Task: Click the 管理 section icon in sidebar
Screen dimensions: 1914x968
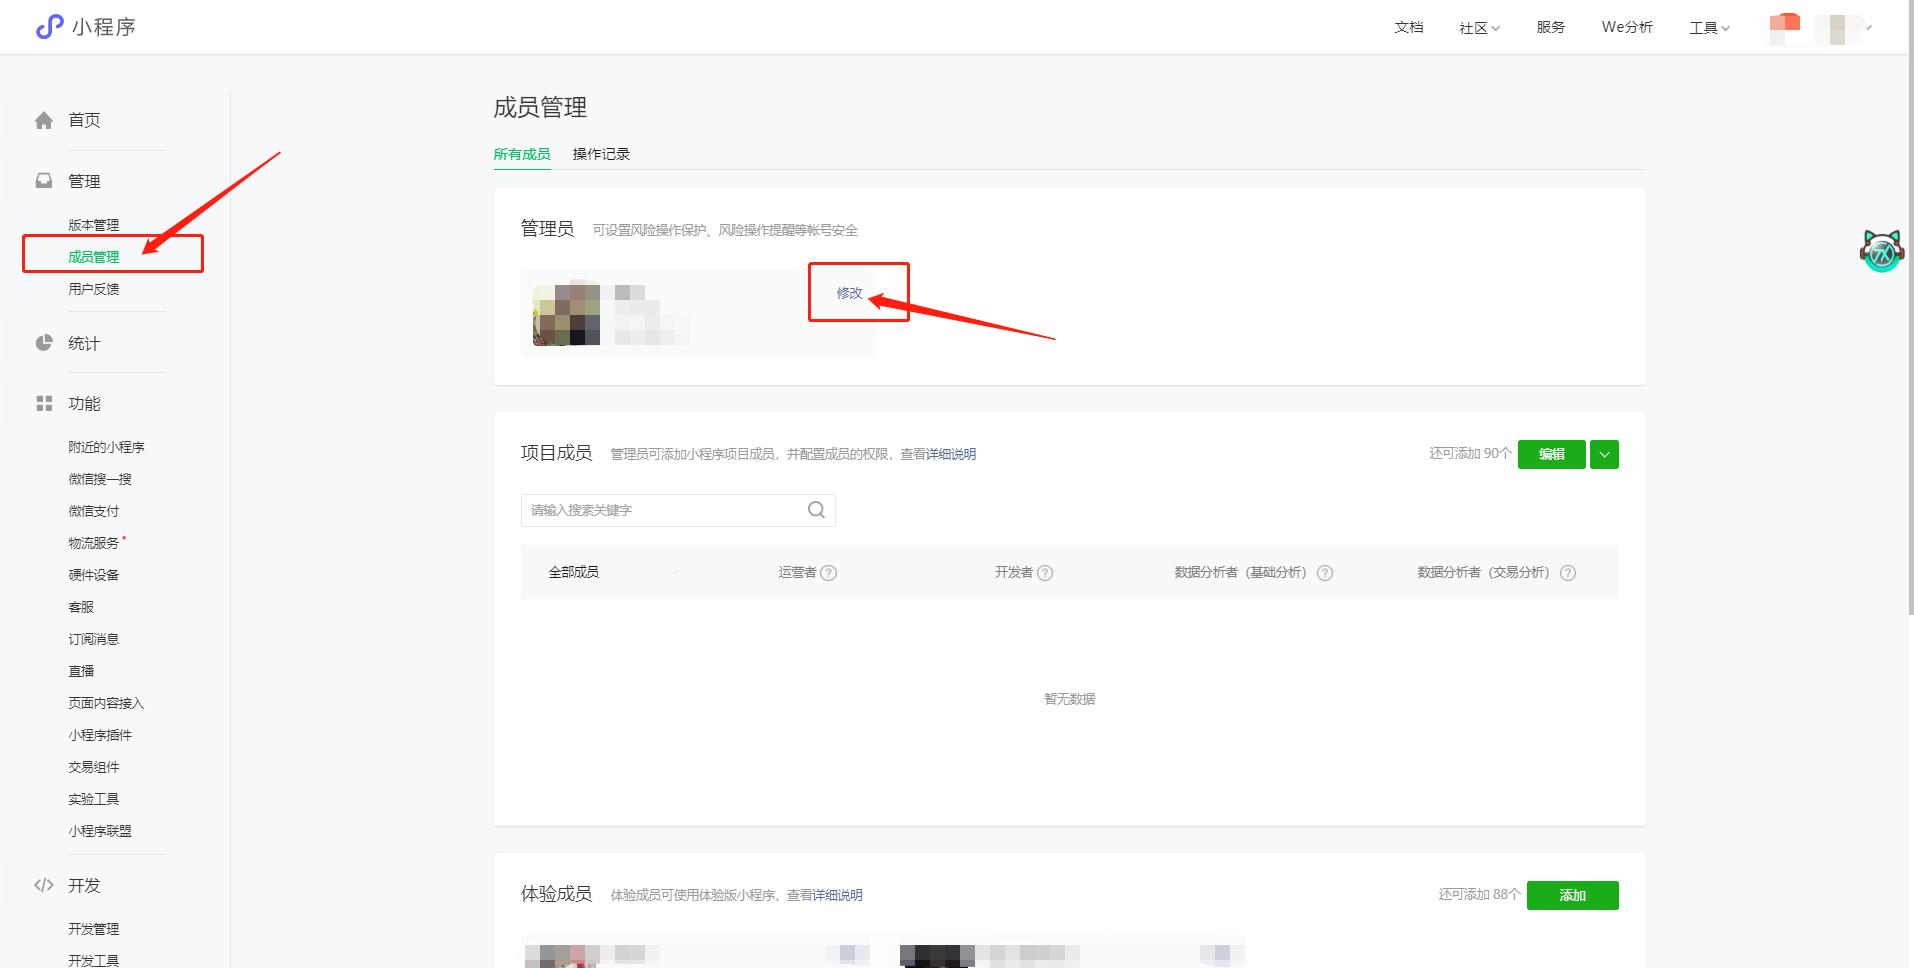Action: 43,181
